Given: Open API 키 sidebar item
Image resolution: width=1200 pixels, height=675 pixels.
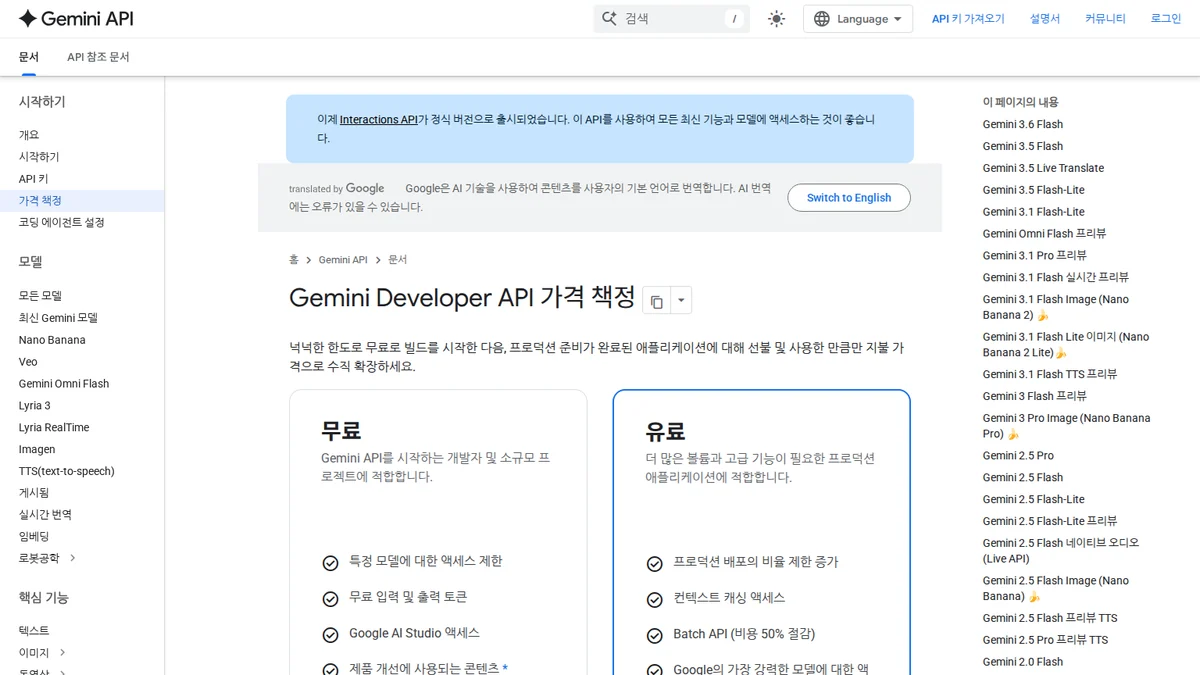Looking at the screenshot, I should pyautogui.click(x=33, y=179).
